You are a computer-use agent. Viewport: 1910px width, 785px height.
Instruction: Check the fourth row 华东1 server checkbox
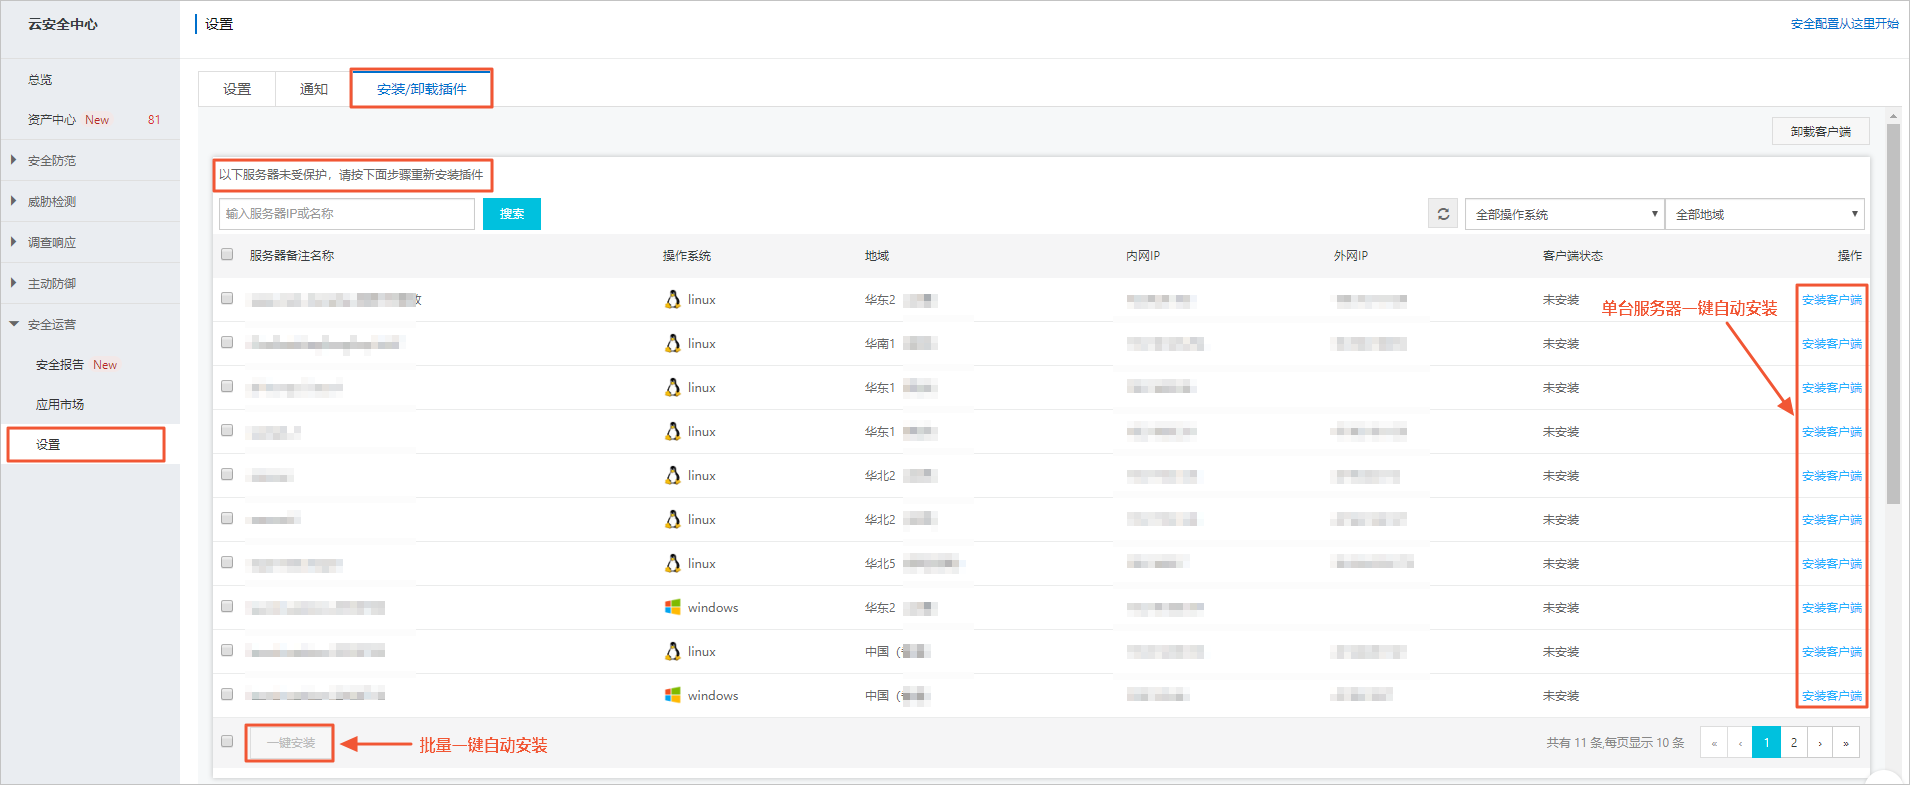(x=227, y=430)
